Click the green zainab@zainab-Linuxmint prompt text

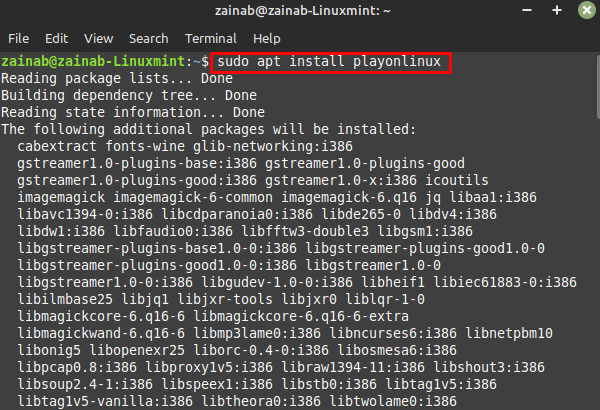(93, 62)
